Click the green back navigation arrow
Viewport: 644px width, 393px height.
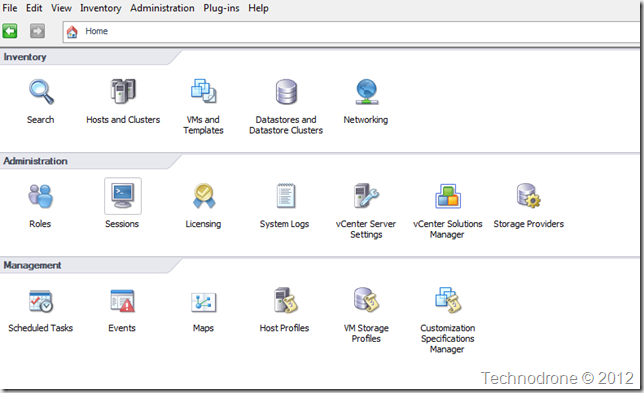10,31
